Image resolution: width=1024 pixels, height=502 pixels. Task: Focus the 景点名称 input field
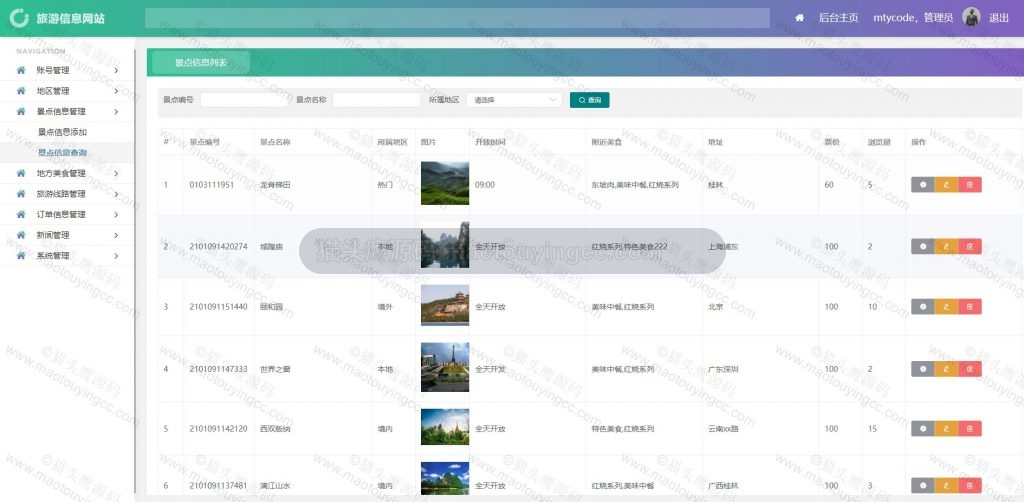(x=377, y=100)
